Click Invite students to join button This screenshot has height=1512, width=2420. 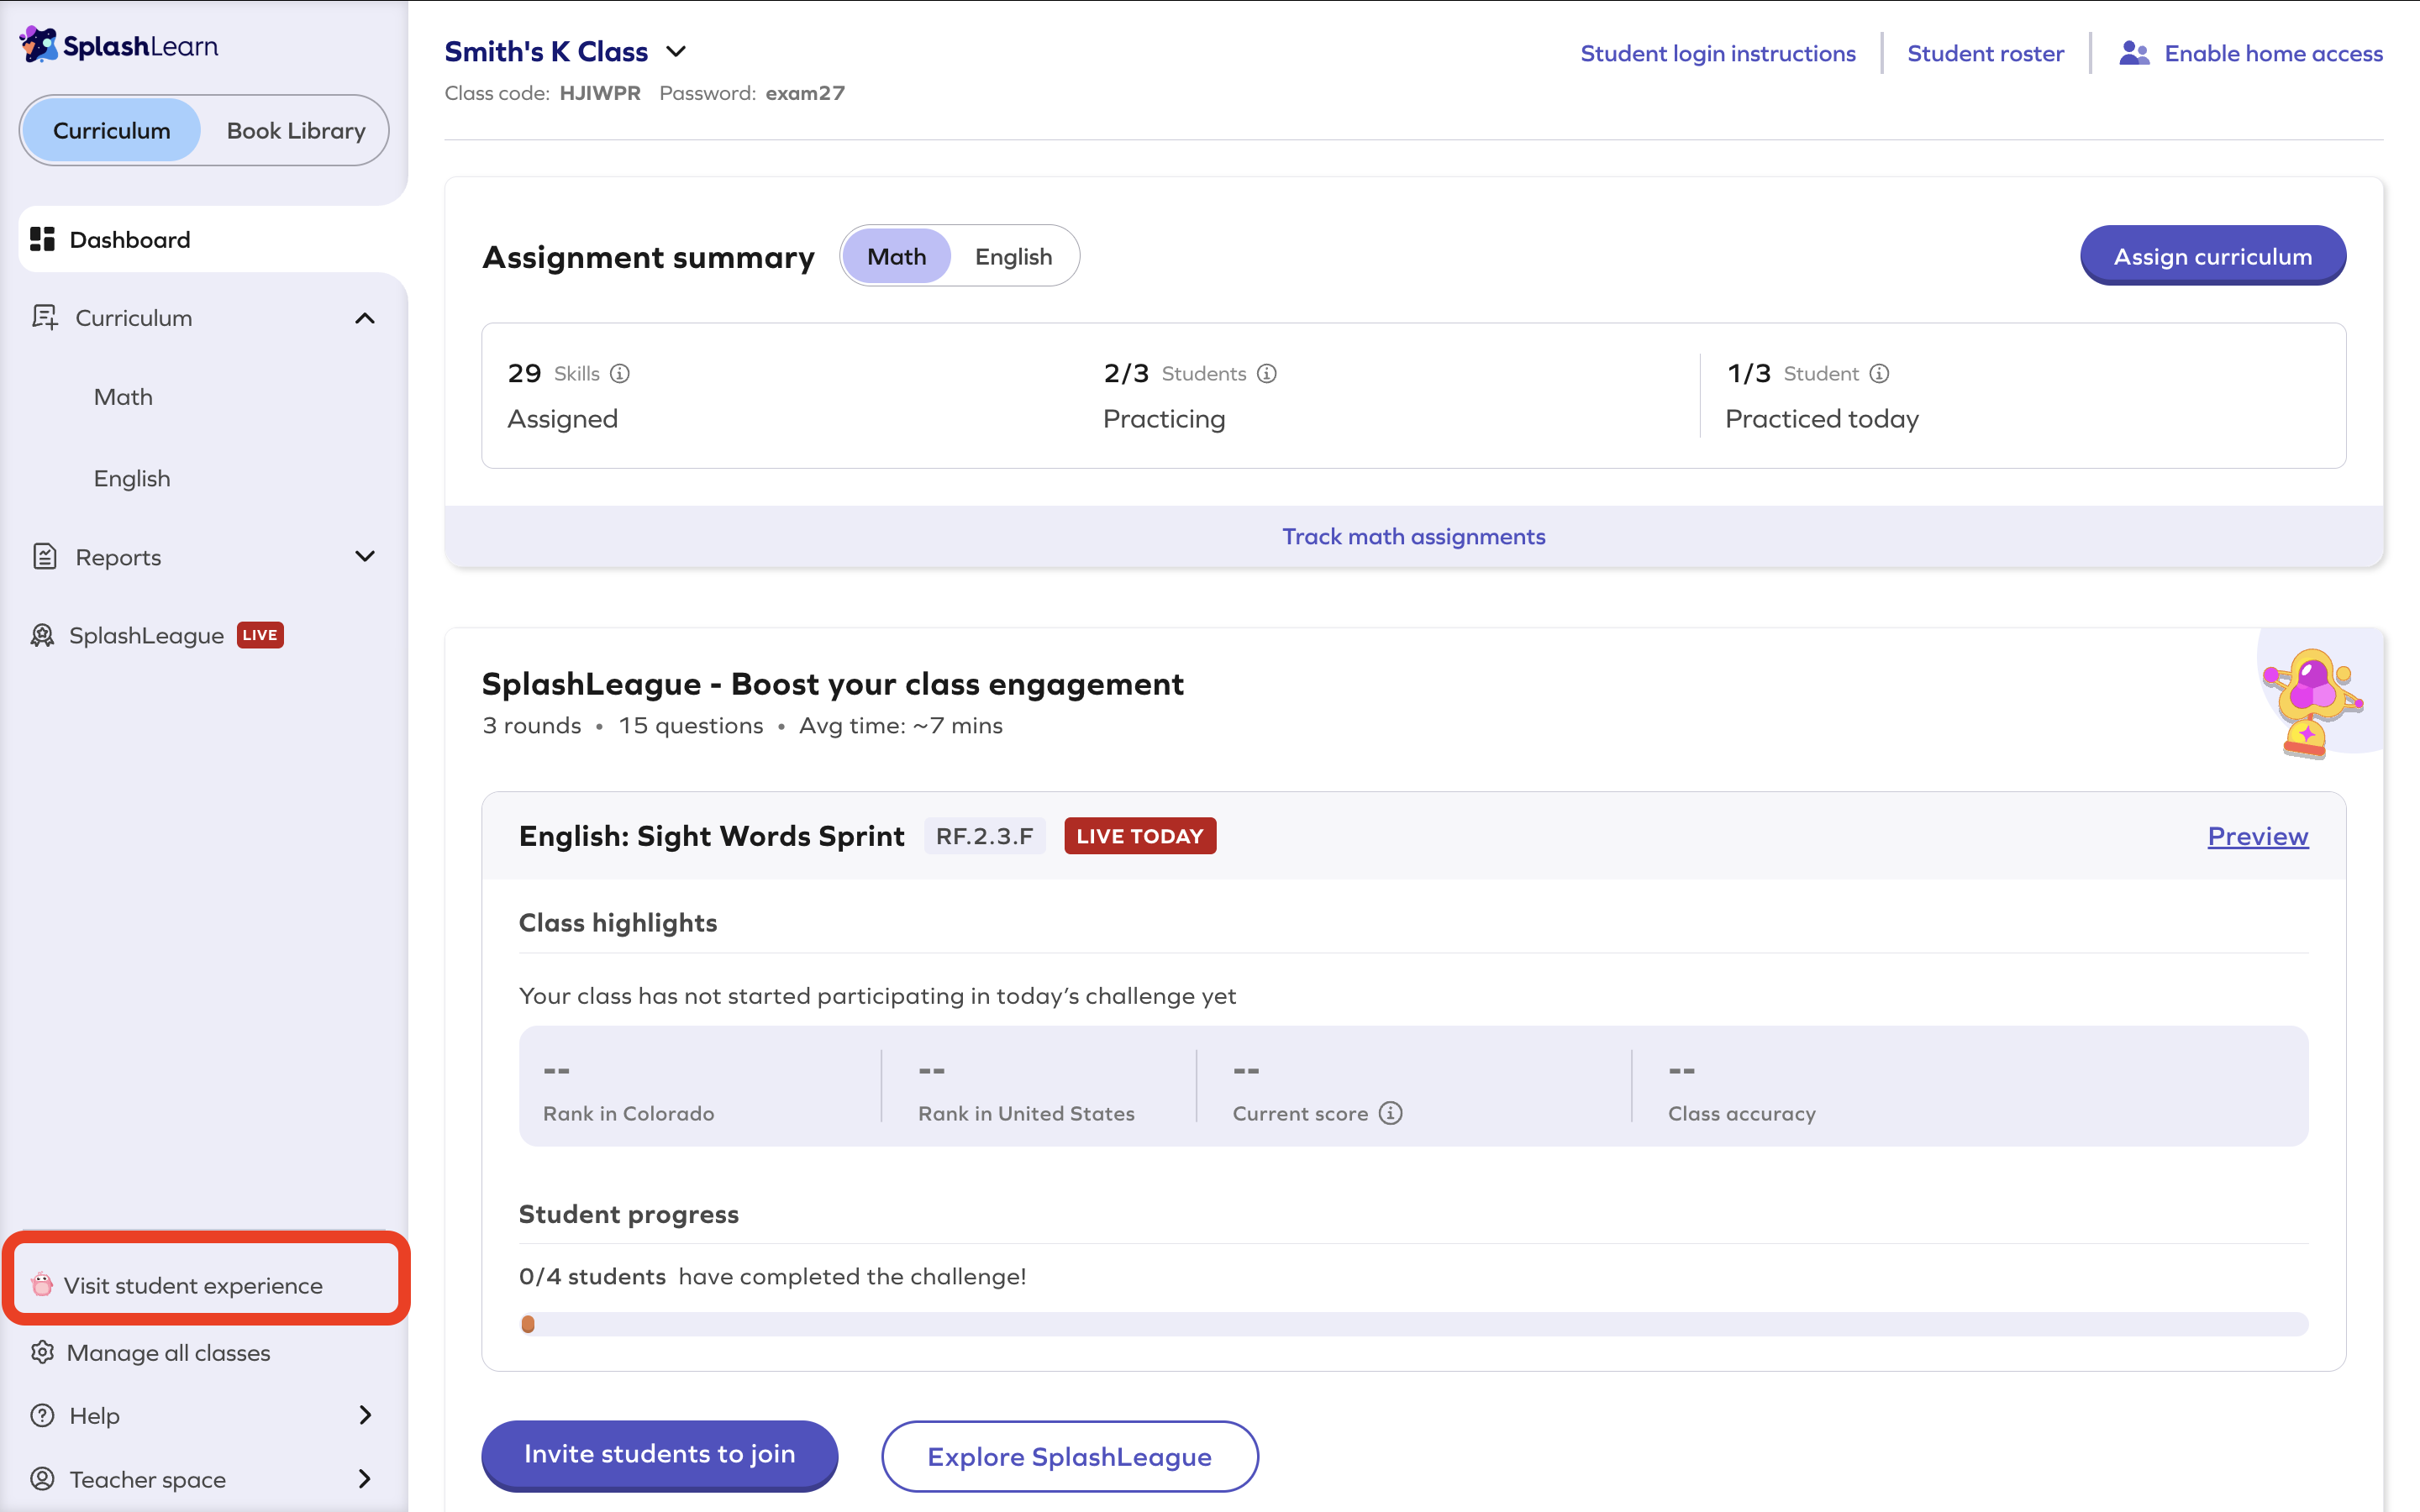[659, 1454]
